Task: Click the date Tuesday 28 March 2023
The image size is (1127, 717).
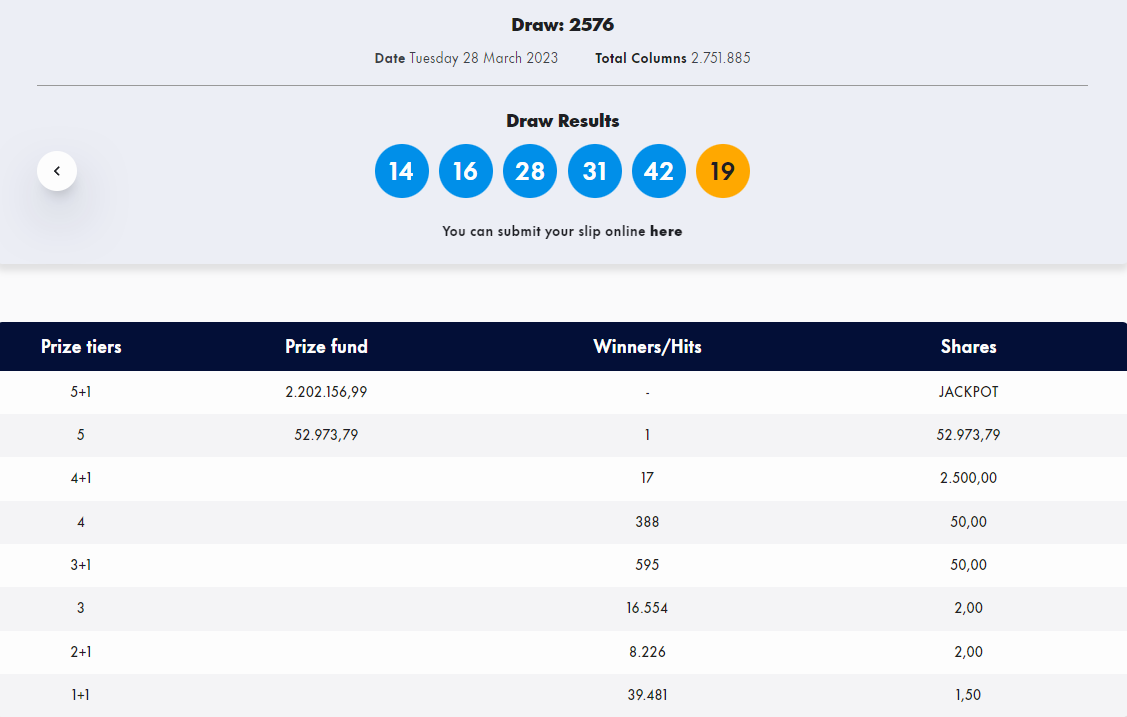Action: [x=483, y=58]
